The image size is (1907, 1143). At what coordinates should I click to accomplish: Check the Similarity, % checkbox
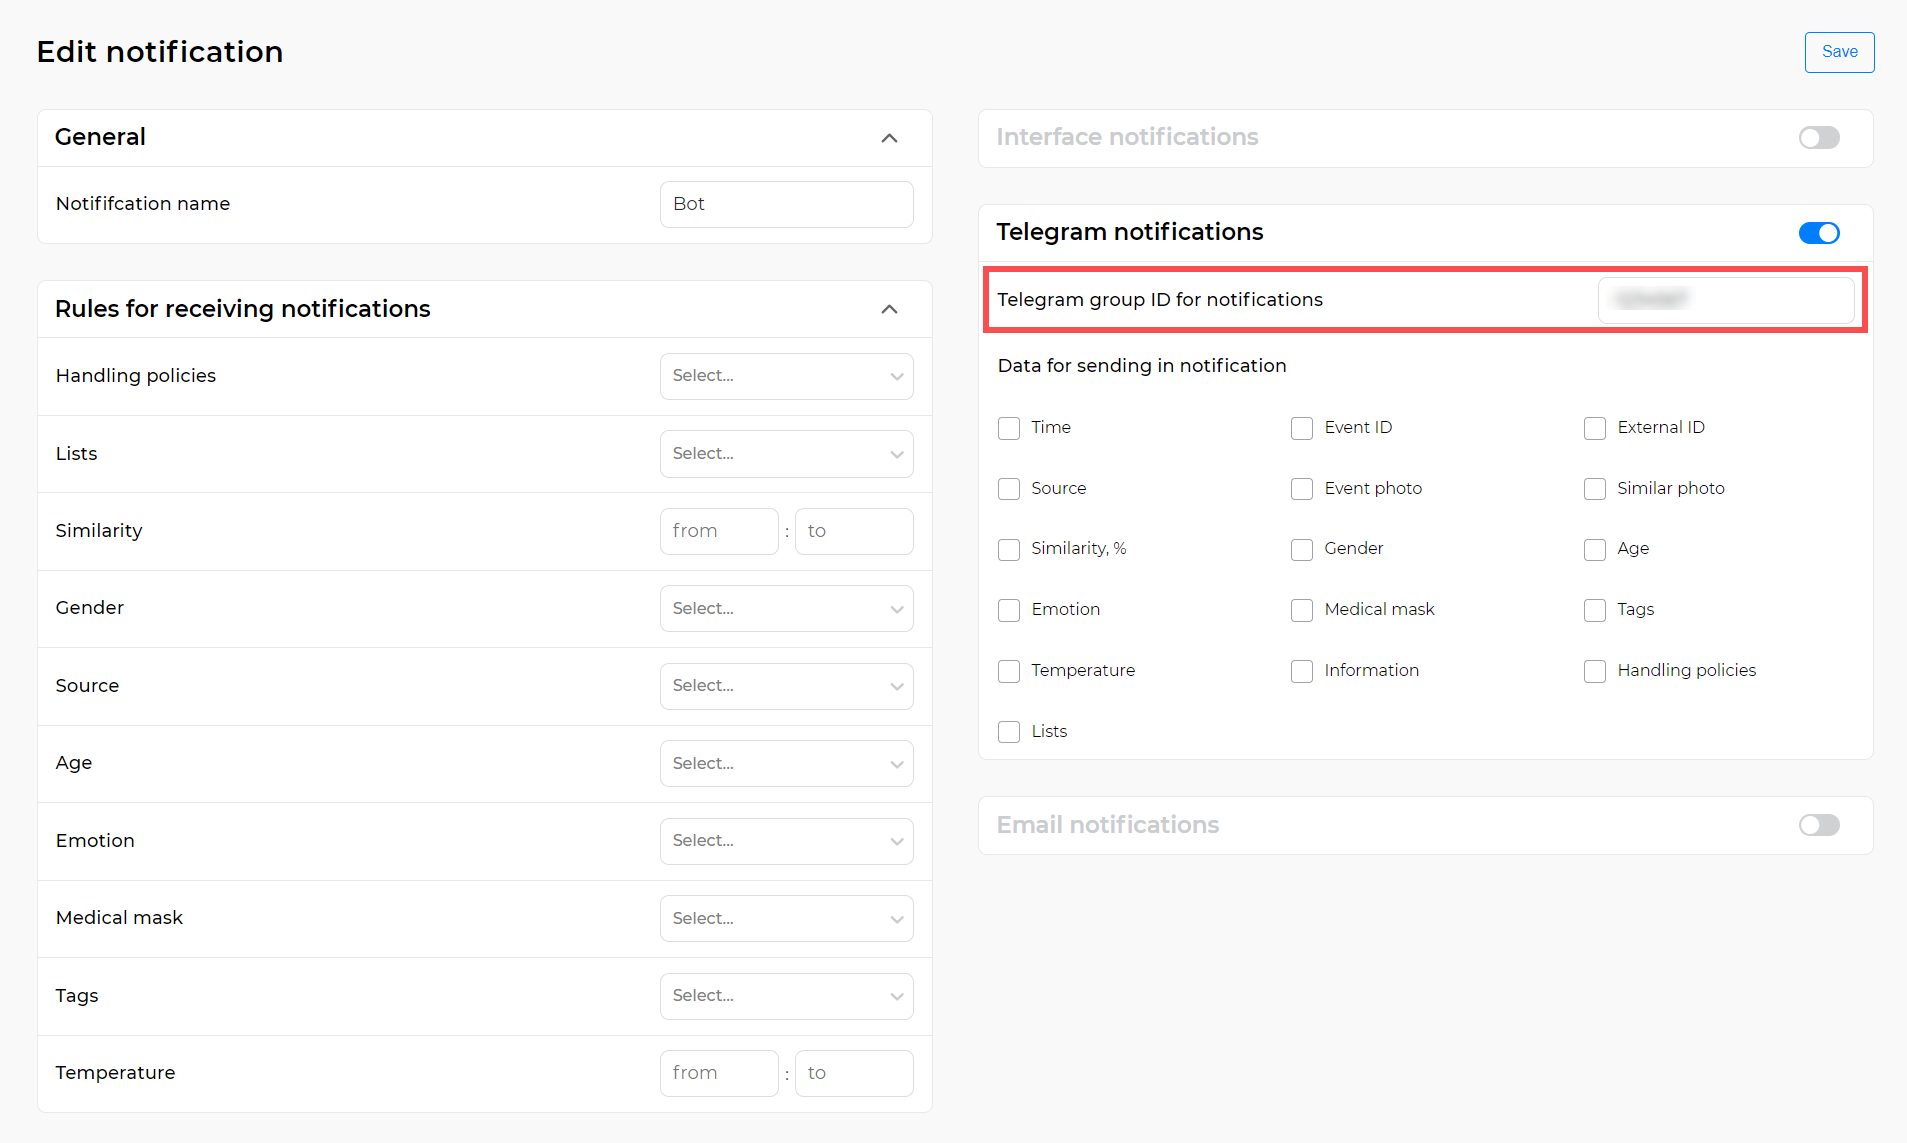pos(1008,549)
